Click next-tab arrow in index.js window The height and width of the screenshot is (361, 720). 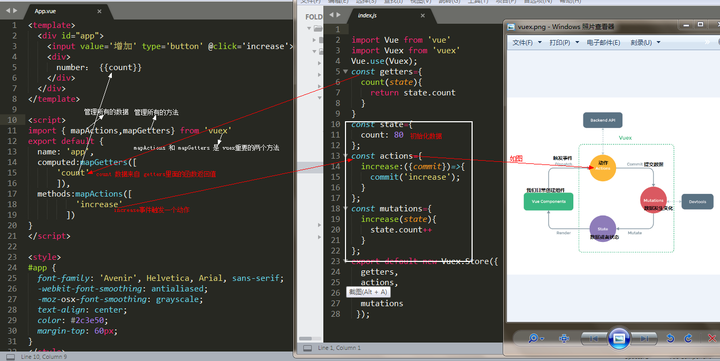point(338,15)
